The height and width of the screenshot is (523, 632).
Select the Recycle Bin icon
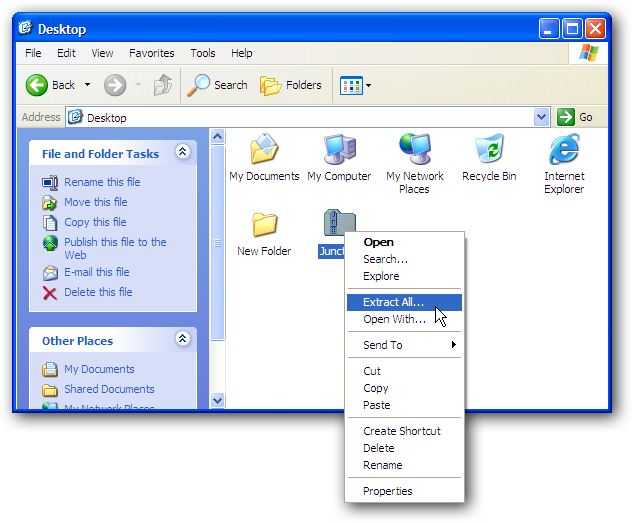pyautogui.click(x=489, y=158)
